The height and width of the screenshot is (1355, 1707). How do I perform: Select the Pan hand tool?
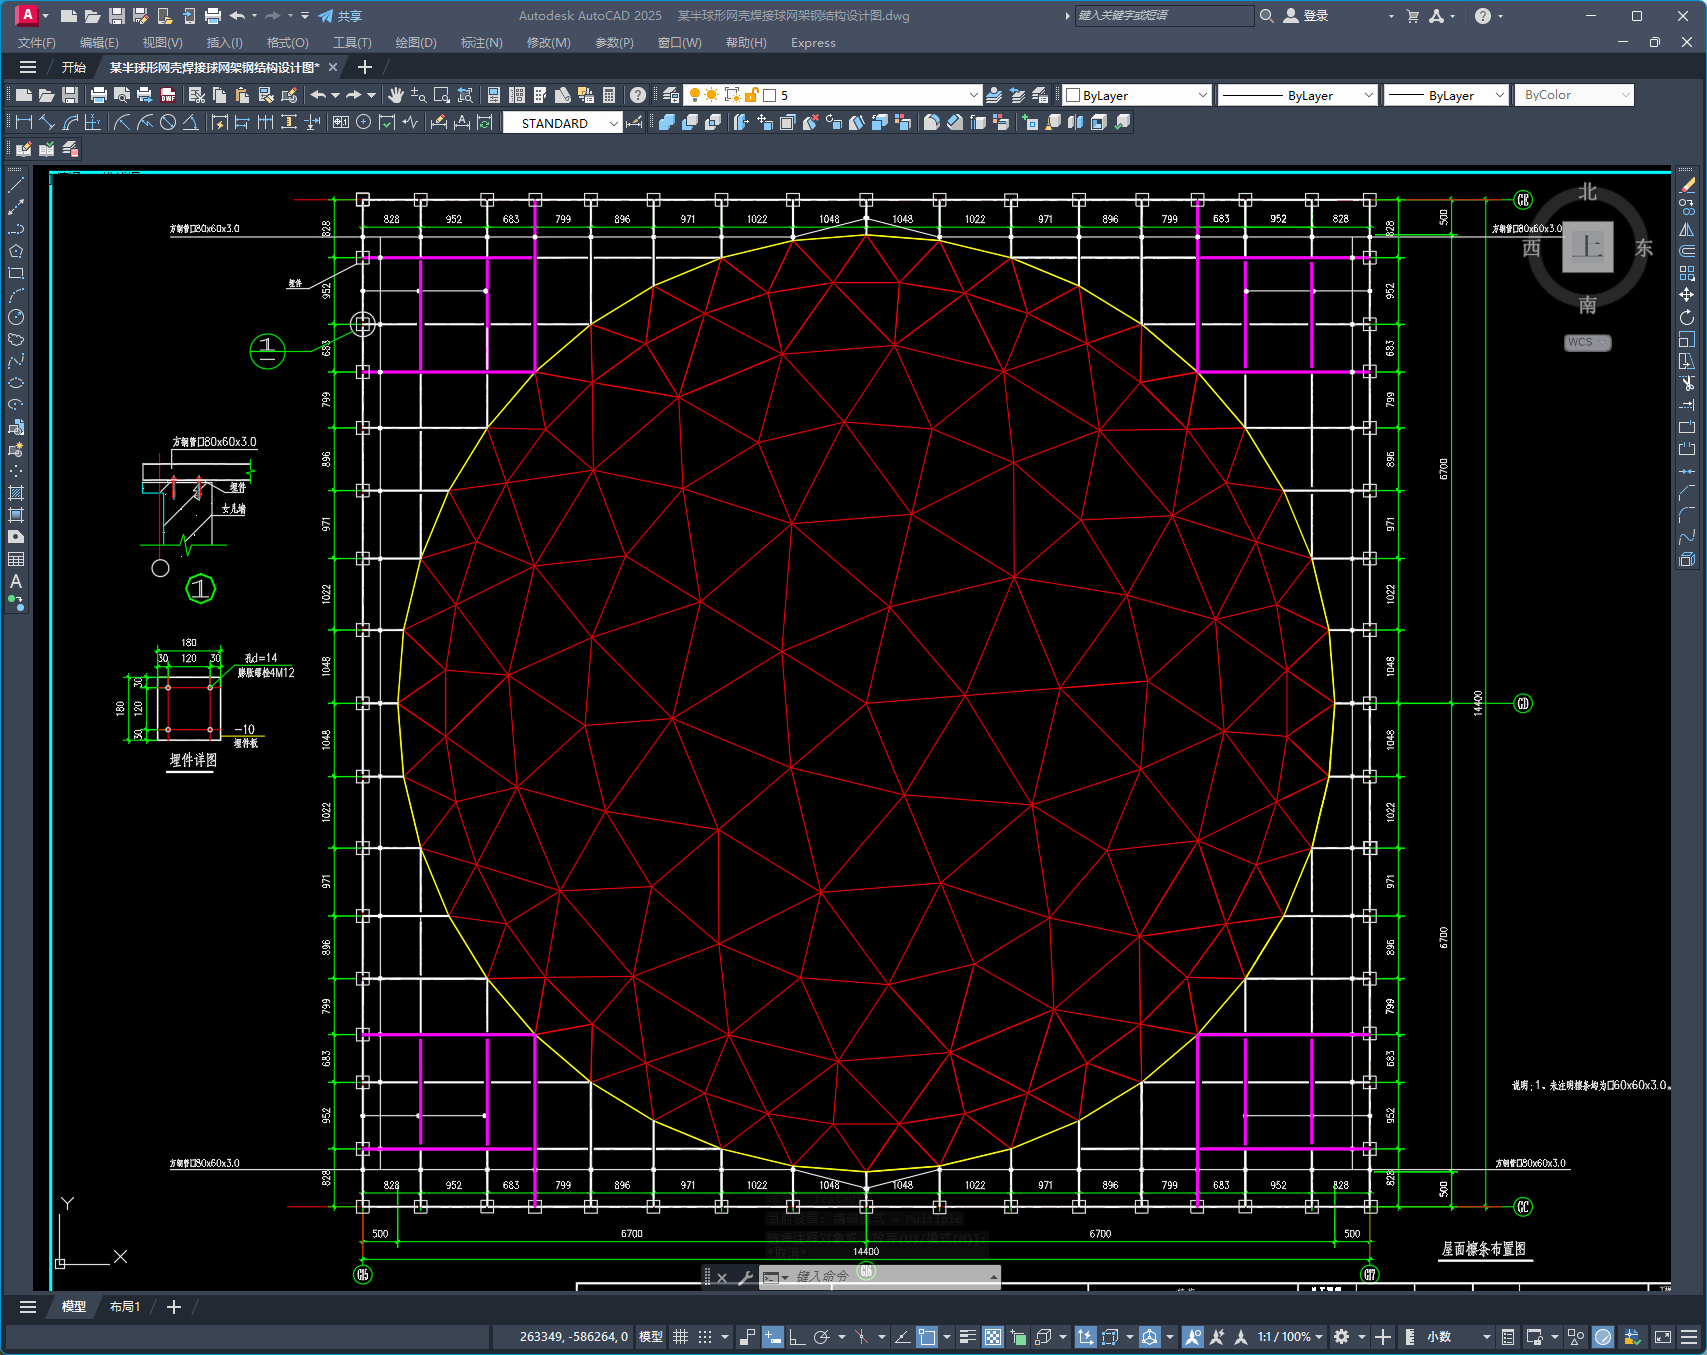click(396, 95)
